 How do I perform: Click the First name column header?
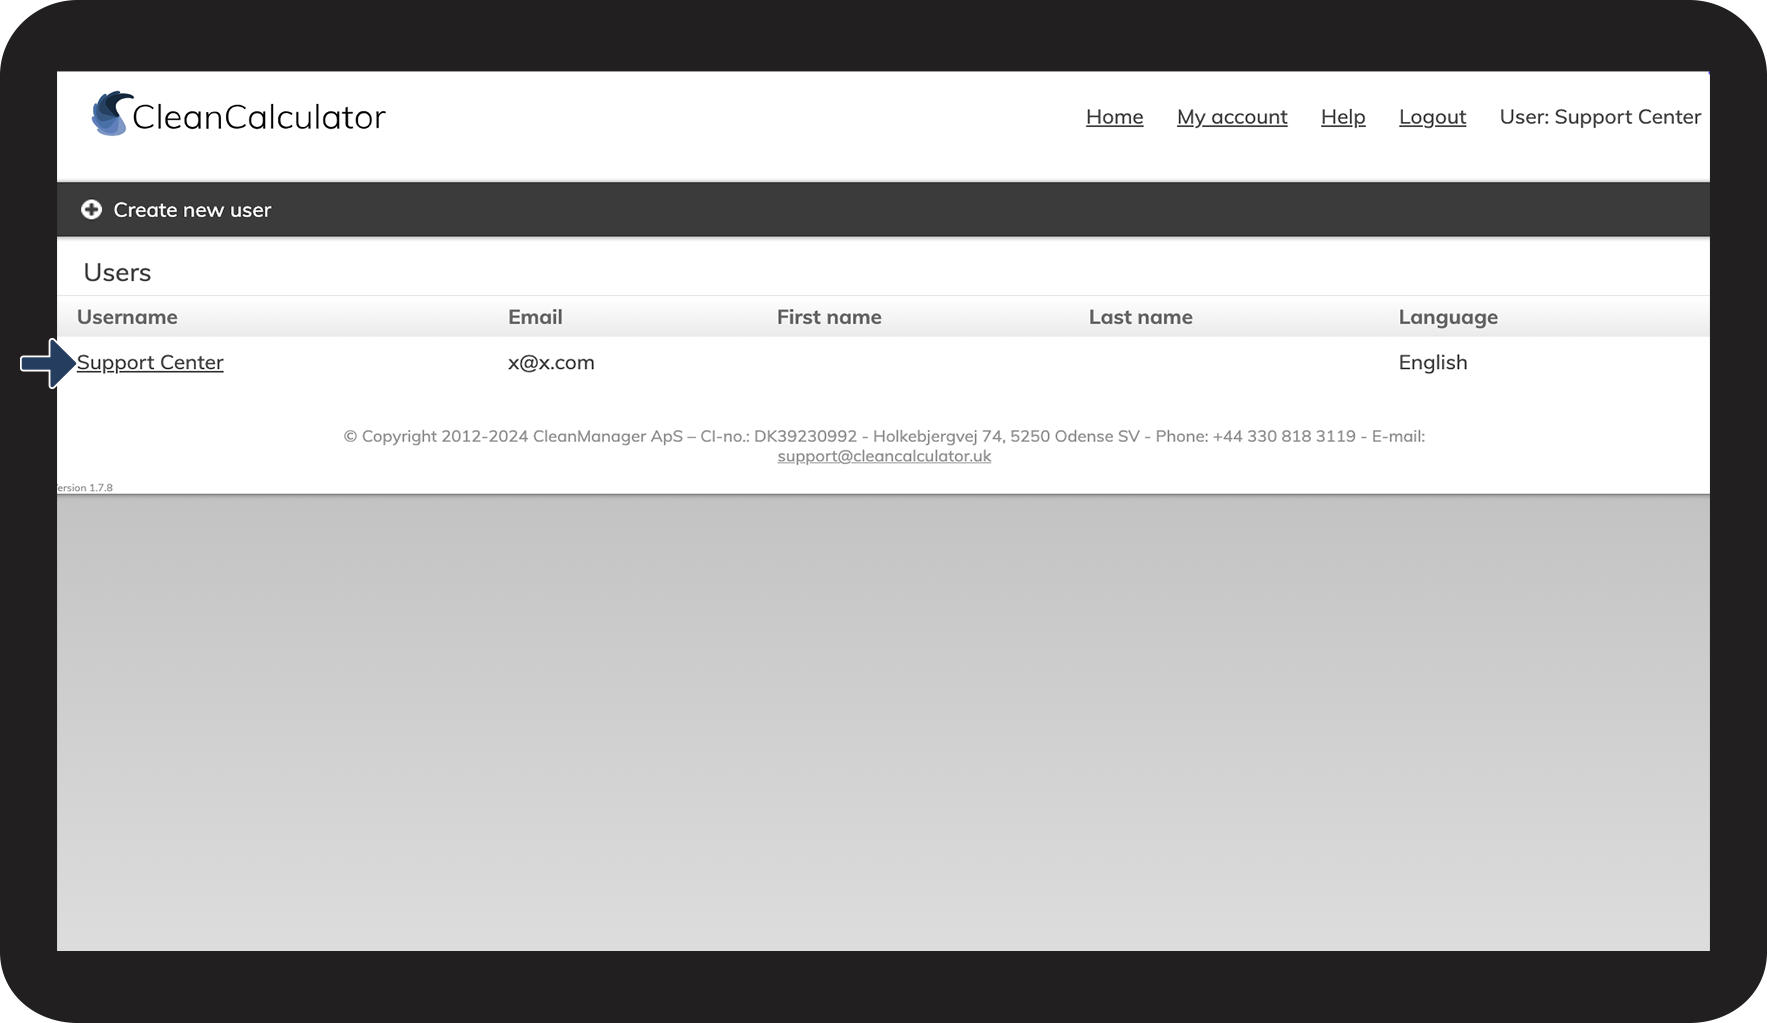tap(829, 317)
